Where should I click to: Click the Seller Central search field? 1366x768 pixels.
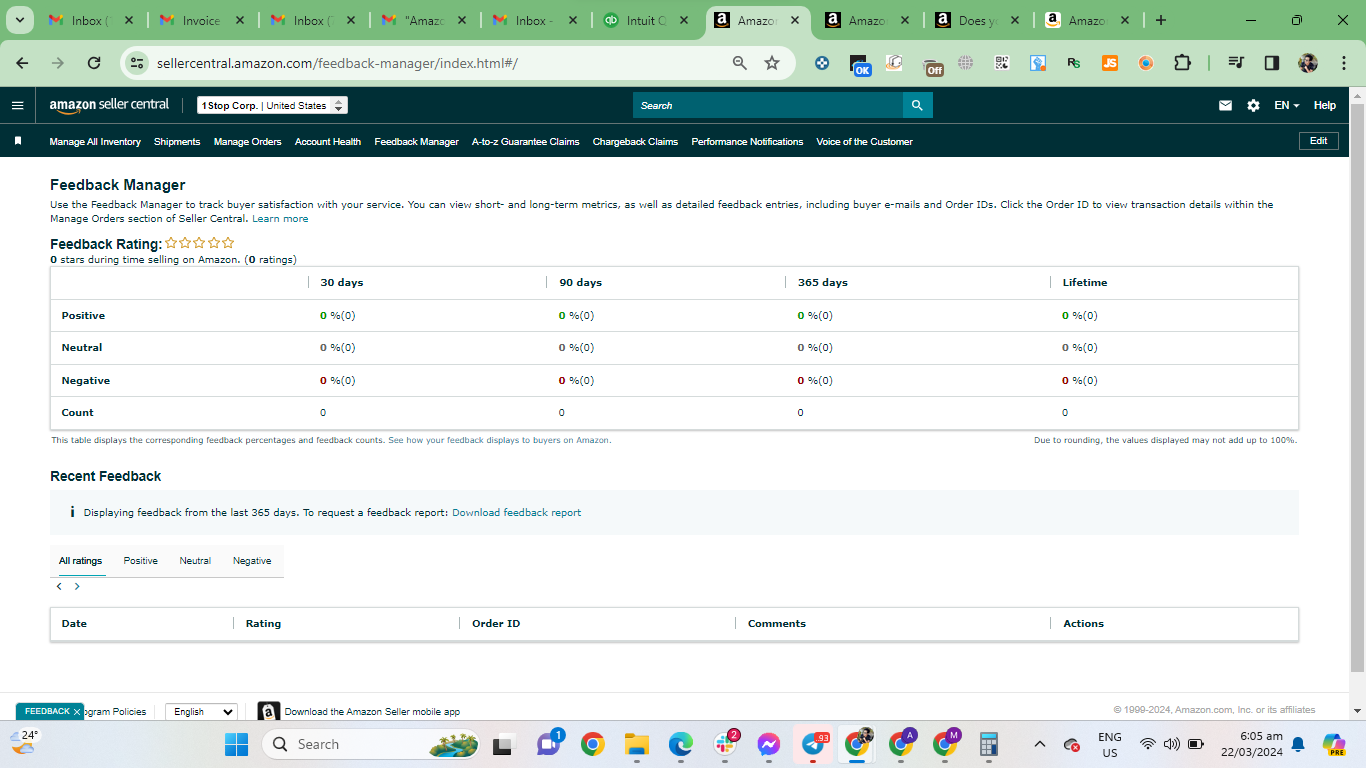768,105
